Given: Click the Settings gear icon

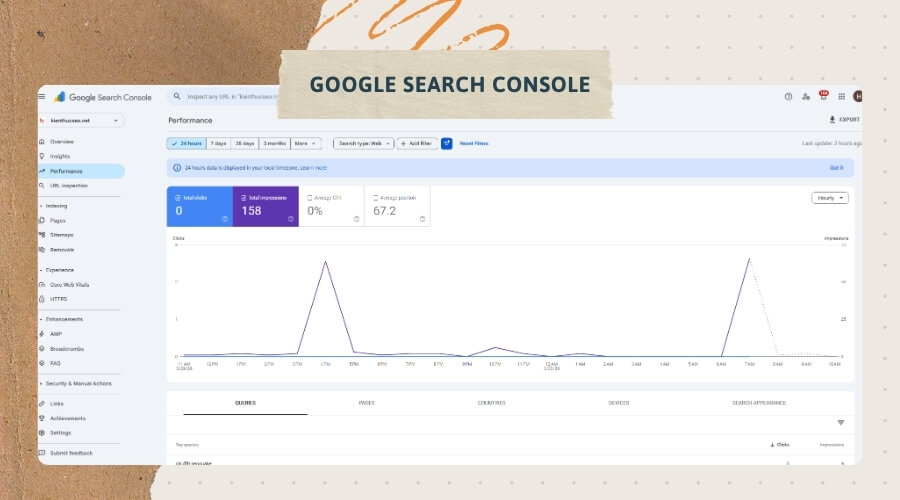Looking at the screenshot, I should coord(42,433).
